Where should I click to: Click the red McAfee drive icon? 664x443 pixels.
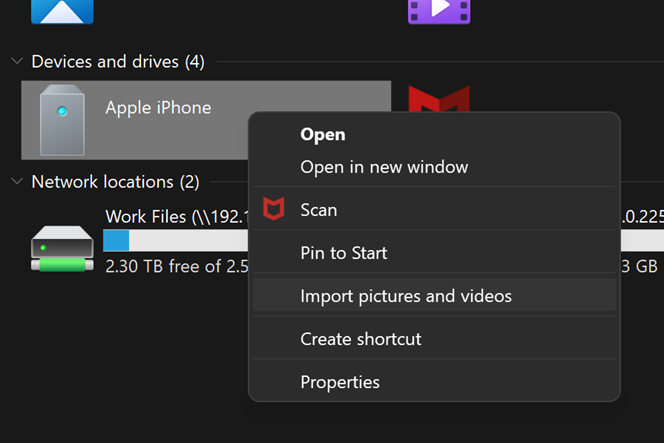[x=439, y=99]
